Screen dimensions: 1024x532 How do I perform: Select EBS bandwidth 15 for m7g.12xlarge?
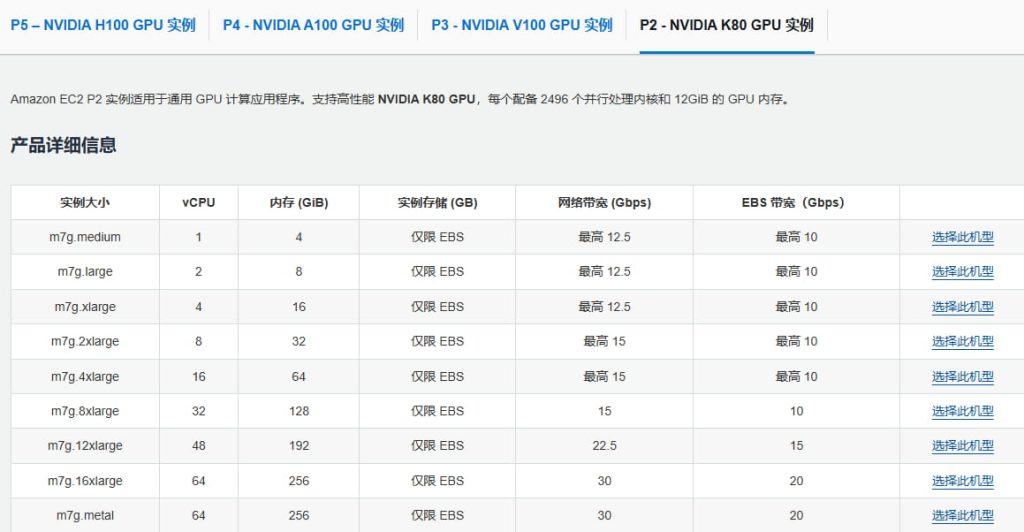click(796, 446)
